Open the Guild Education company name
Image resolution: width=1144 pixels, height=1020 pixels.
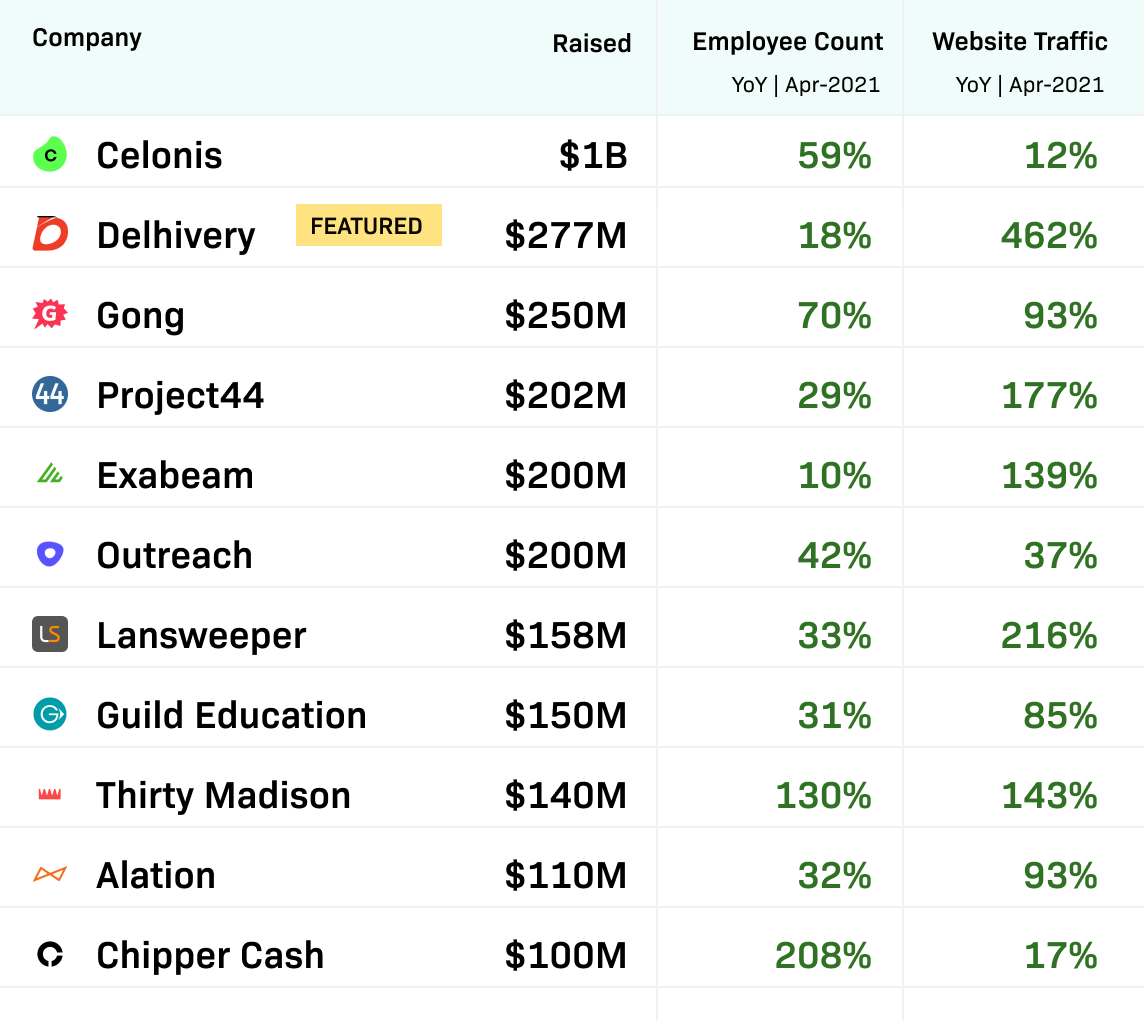click(x=231, y=715)
